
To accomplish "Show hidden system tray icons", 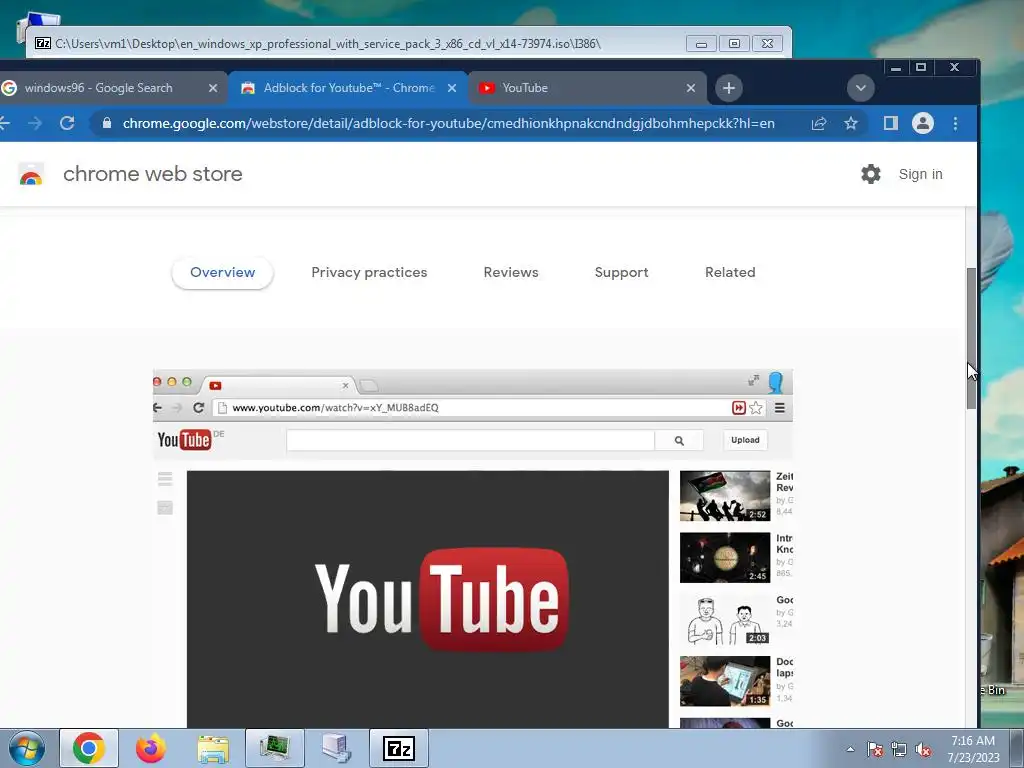I will point(850,750).
